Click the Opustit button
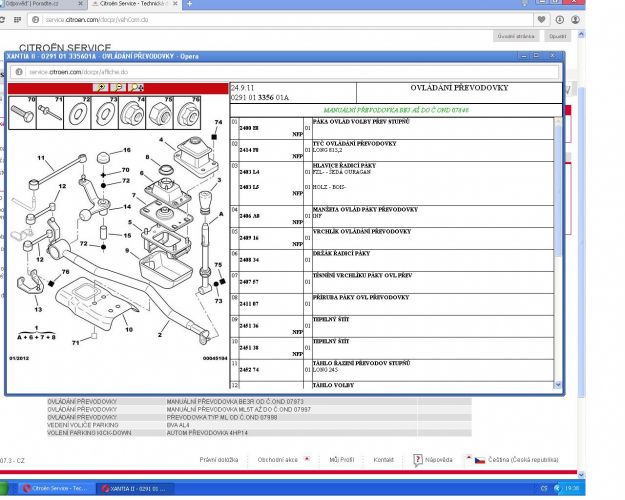Screen dimensions: 625x500 pos(557,36)
